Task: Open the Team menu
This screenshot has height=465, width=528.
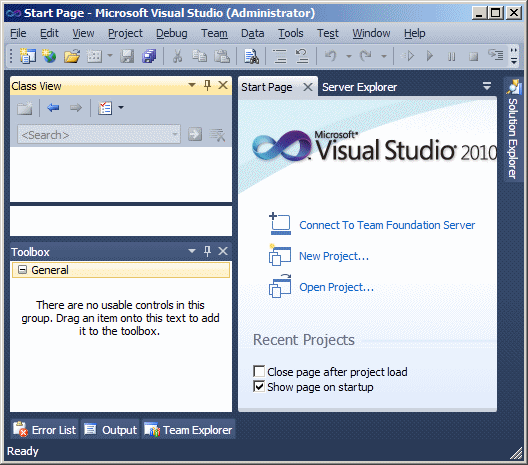Action: (x=214, y=33)
